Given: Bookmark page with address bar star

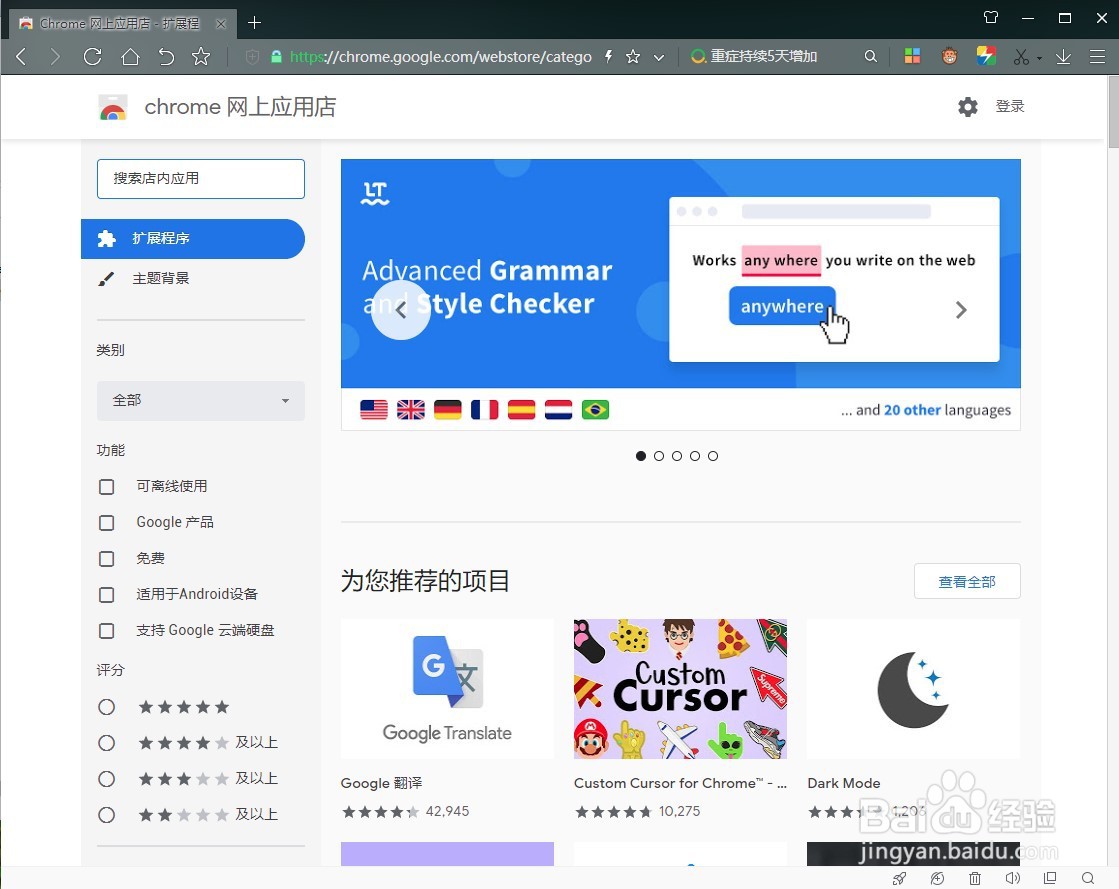Looking at the screenshot, I should (633, 56).
